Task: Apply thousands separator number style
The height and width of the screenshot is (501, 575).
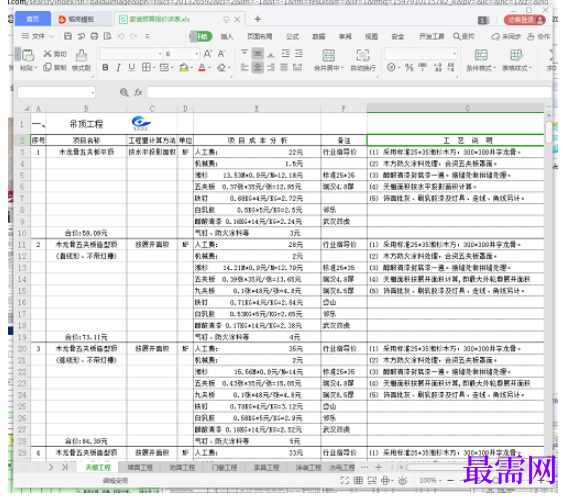Action: click(x=422, y=67)
